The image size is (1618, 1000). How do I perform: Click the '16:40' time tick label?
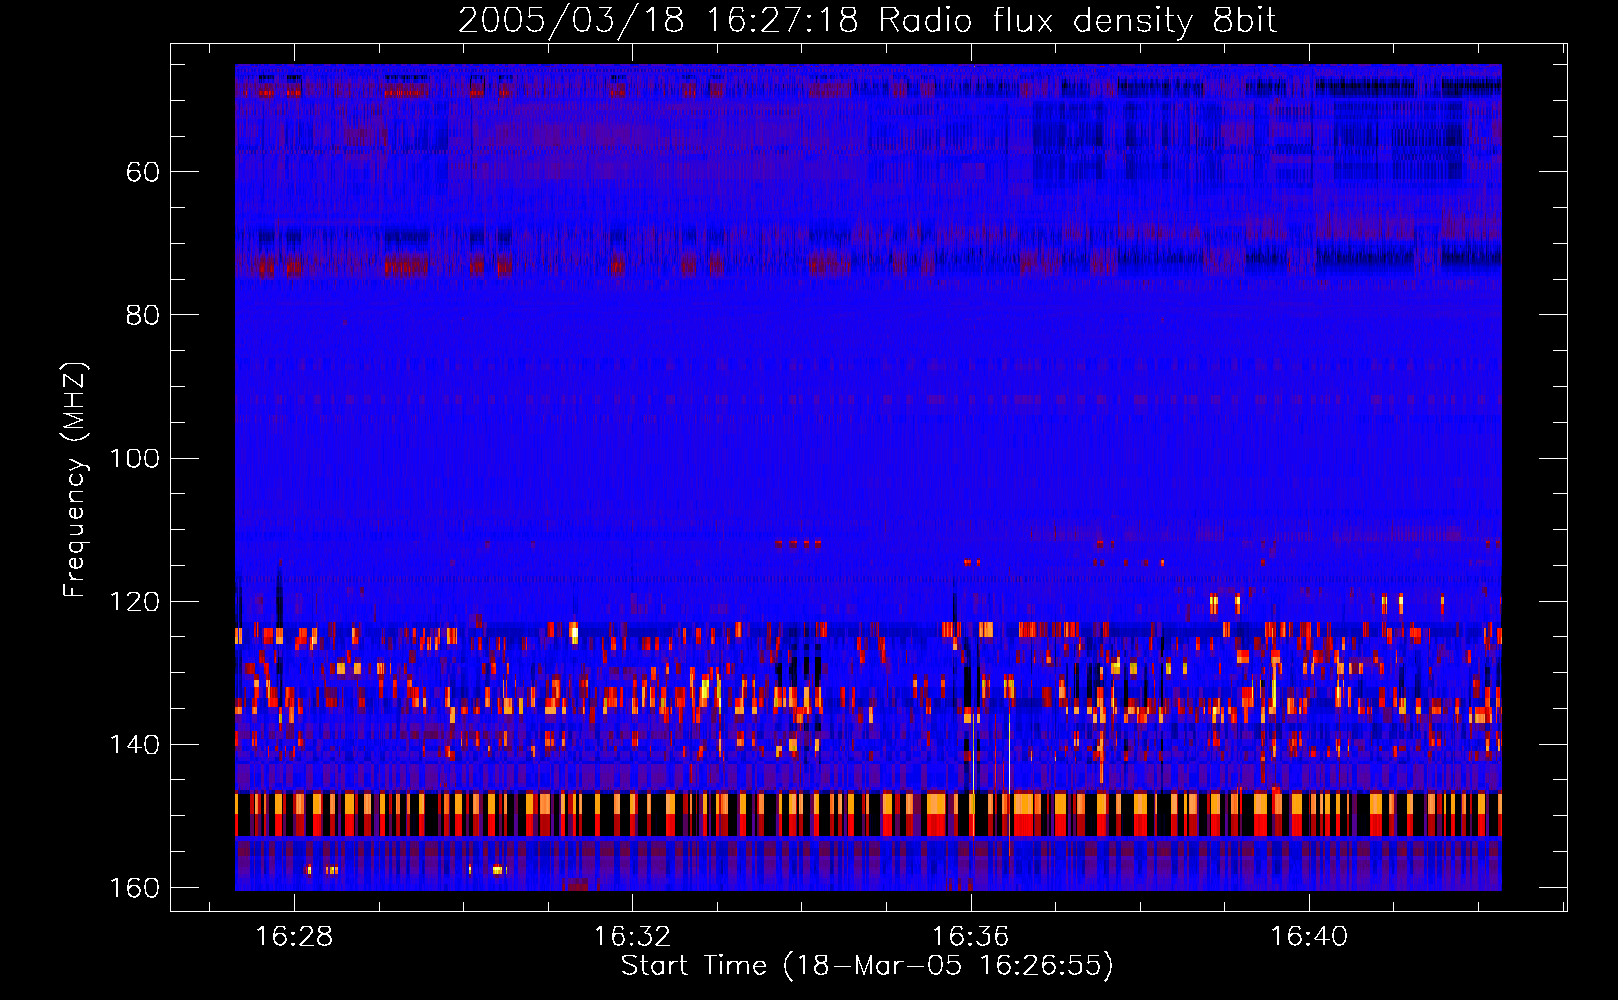point(1309,936)
